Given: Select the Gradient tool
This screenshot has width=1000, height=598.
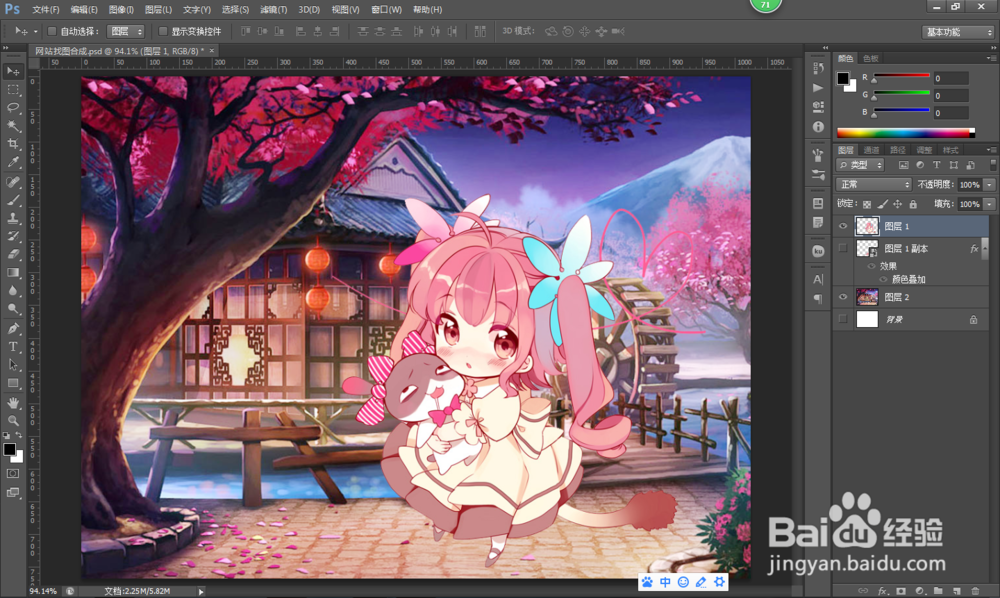Looking at the screenshot, I should [x=13, y=272].
